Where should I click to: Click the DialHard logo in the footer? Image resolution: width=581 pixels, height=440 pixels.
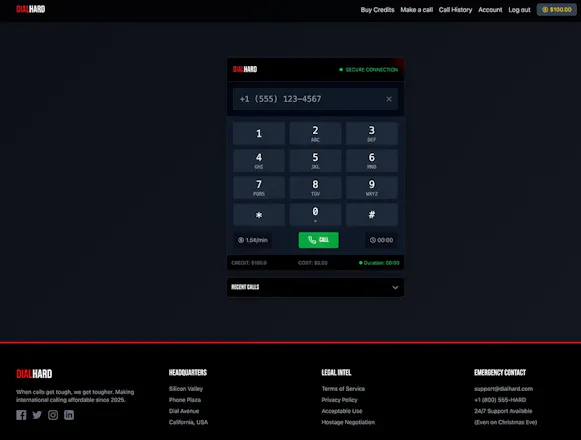[x=34, y=374]
